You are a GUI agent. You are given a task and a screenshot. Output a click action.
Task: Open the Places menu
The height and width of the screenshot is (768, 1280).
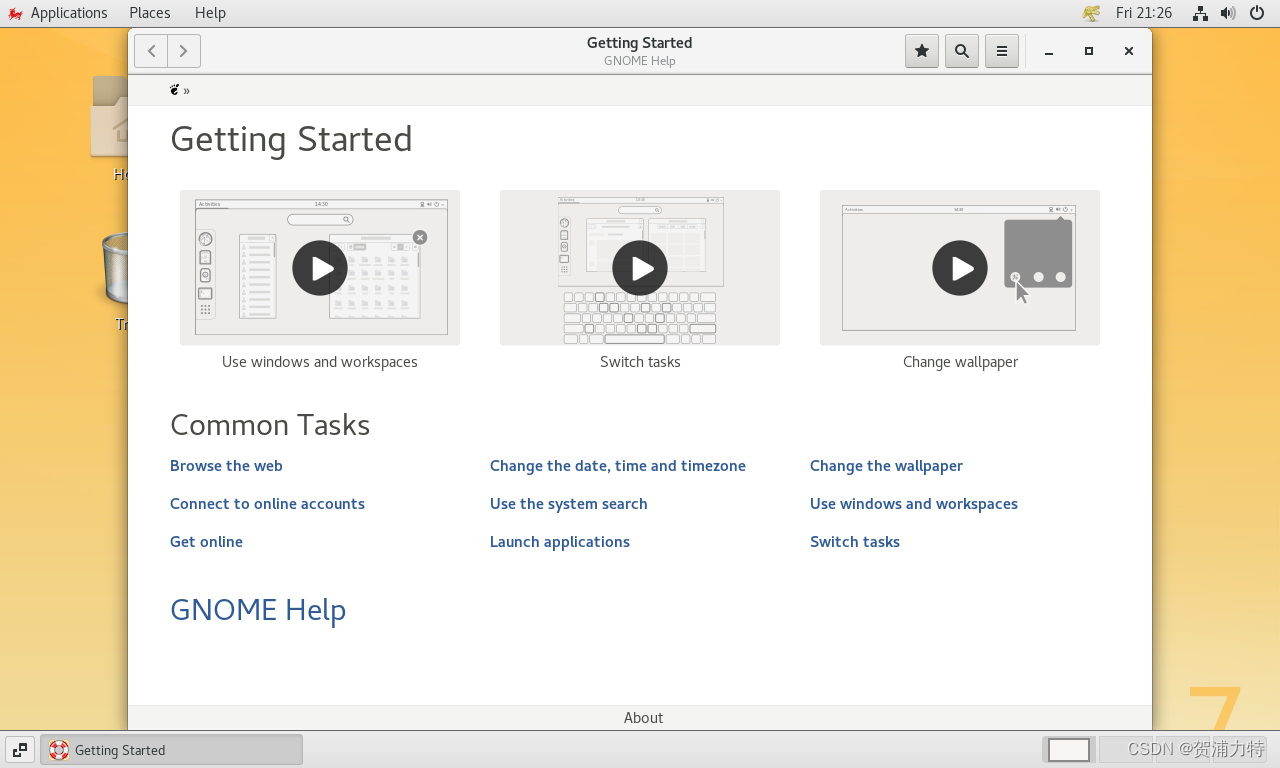click(150, 13)
